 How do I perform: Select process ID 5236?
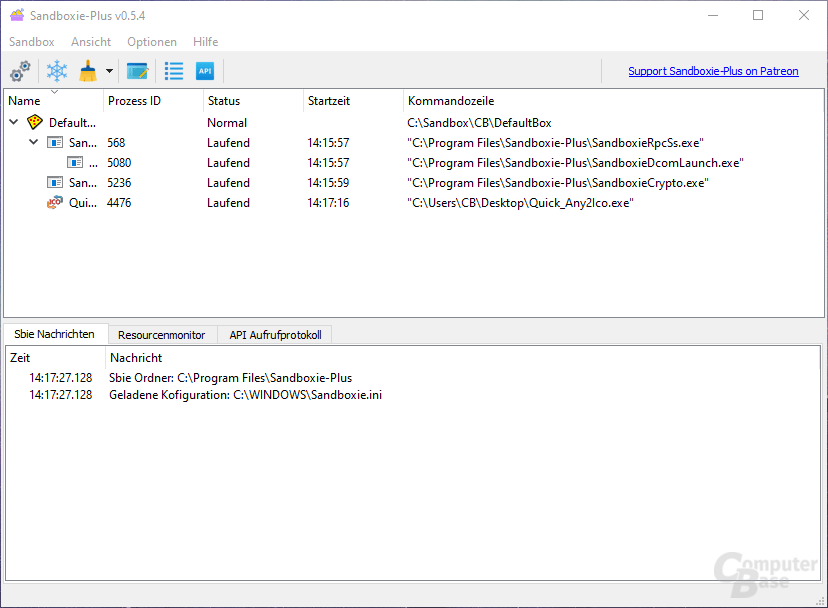pyautogui.click(x=119, y=183)
